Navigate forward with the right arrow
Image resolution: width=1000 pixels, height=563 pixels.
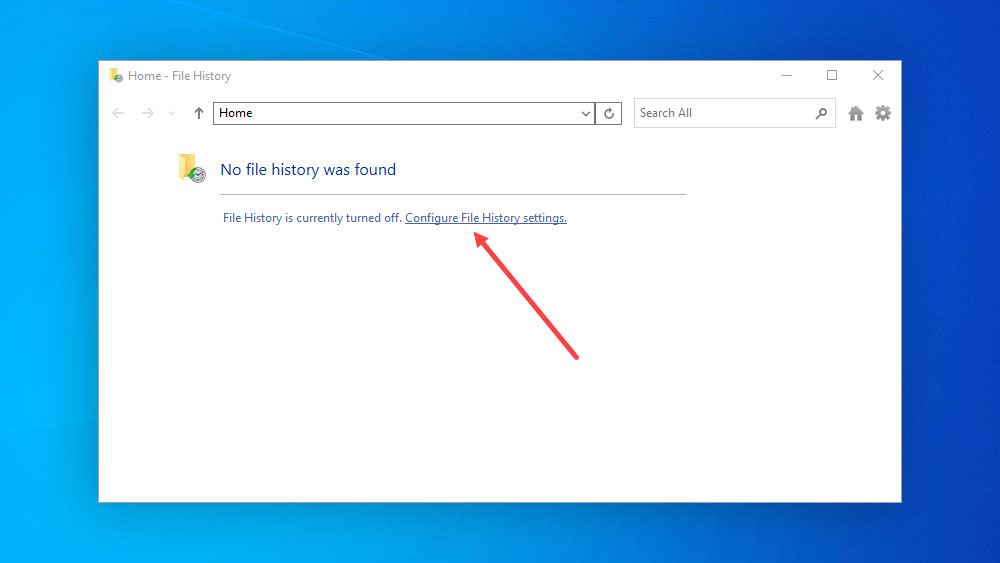[x=147, y=113]
